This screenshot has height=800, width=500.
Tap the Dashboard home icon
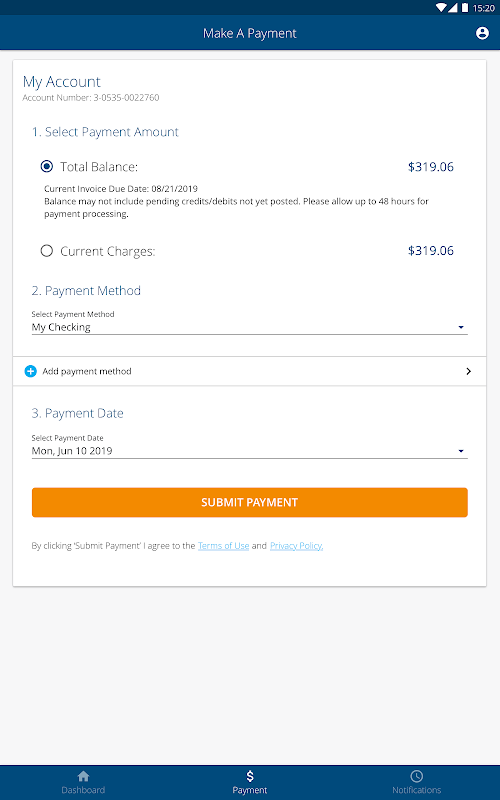pyautogui.click(x=83, y=776)
